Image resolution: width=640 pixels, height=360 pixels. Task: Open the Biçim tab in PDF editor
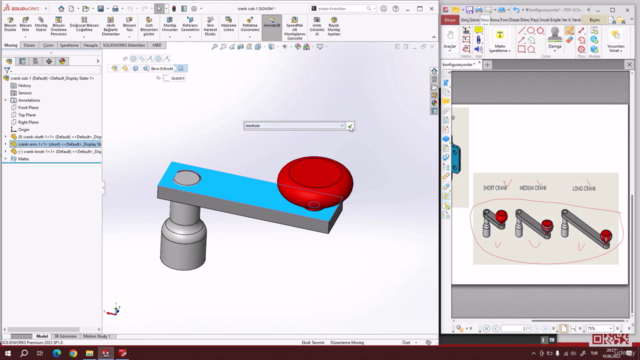594,20
